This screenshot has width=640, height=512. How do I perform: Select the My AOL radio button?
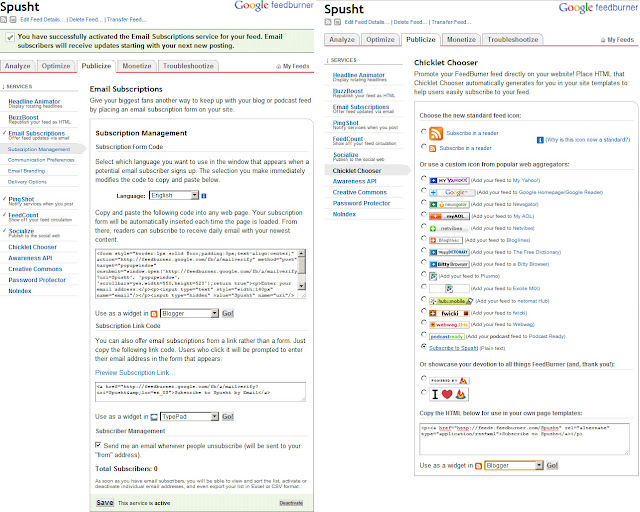(424, 214)
